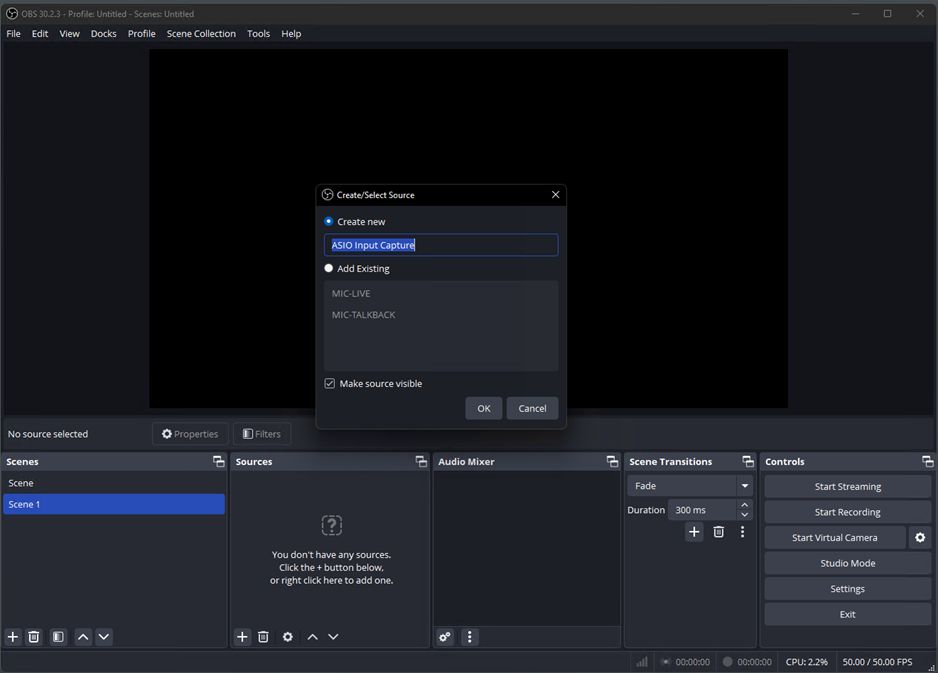Screen dimensions: 938x673
Task: Click the remove scene trash icon
Action: coord(34,637)
